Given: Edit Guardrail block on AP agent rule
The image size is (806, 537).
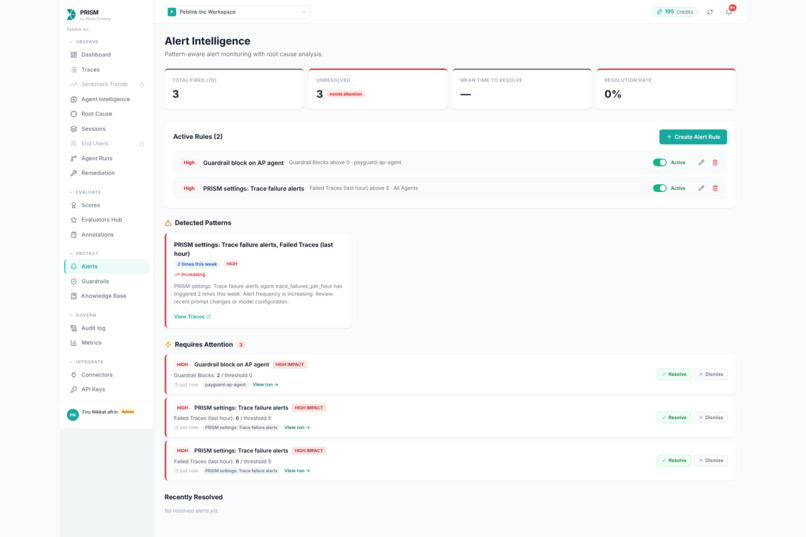Looking at the screenshot, I should (701, 162).
